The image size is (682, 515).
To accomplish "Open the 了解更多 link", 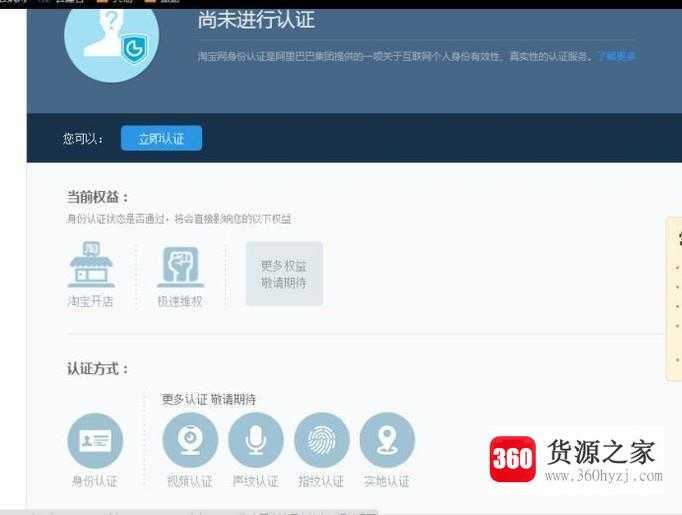I will pos(617,56).
